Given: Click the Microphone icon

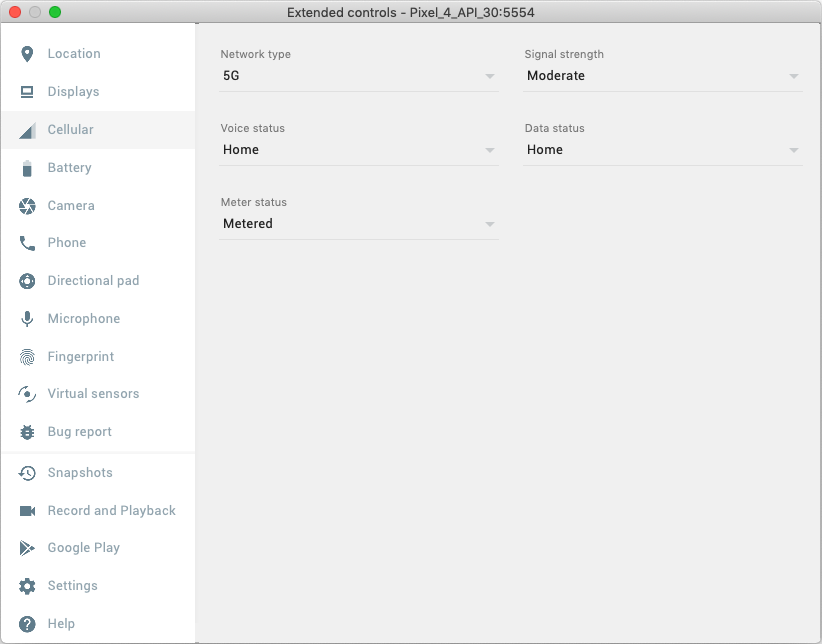Looking at the screenshot, I should tap(27, 319).
